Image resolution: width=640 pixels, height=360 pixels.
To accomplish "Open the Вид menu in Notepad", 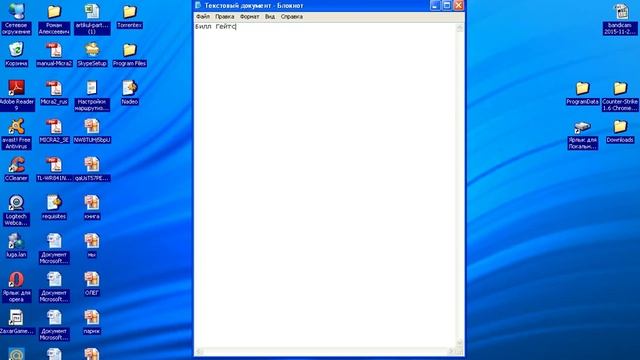I will point(270,17).
